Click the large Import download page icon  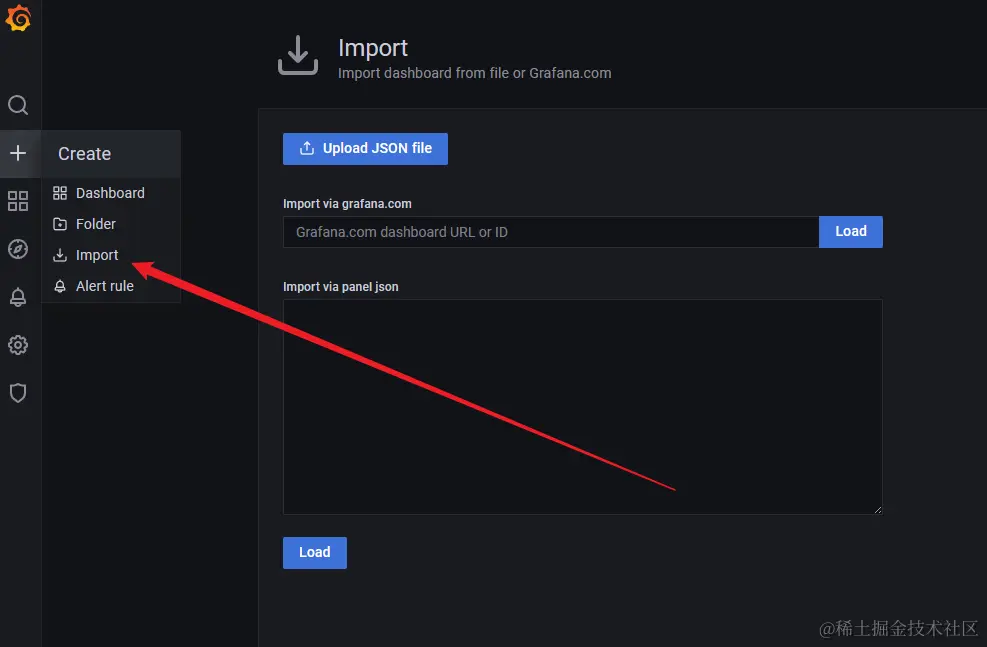(298, 55)
